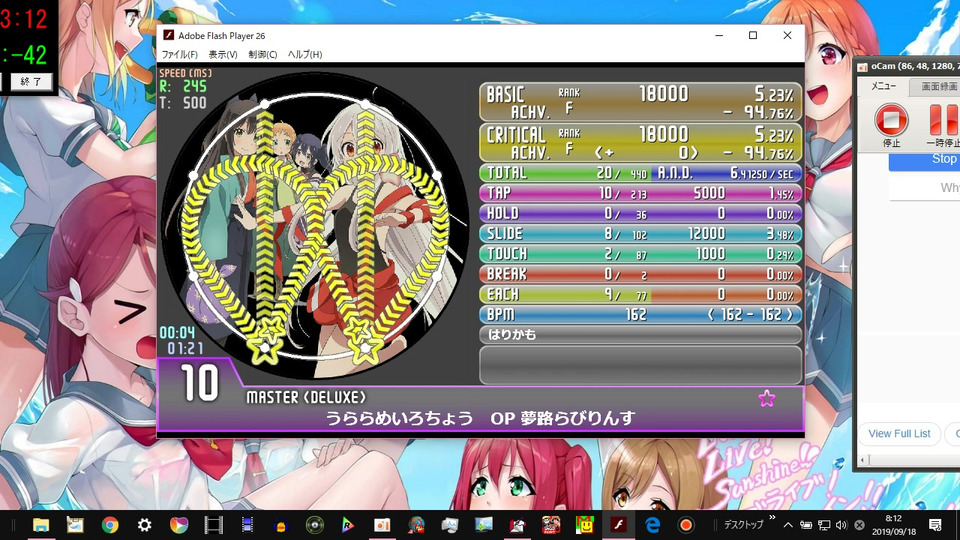Image resolution: width=960 pixels, height=540 pixels.
Task: Open View Full List link in oCam
Action: tap(899, 434)
